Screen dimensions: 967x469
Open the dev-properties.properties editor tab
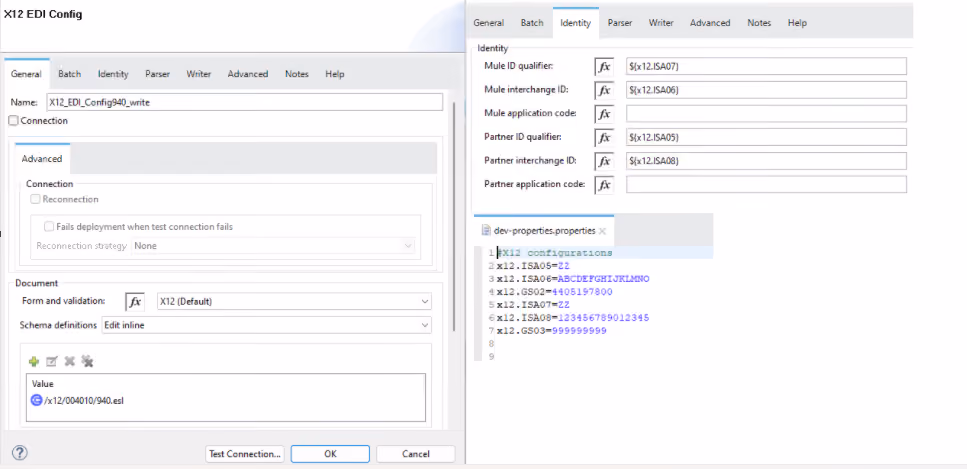click(545, 231)
